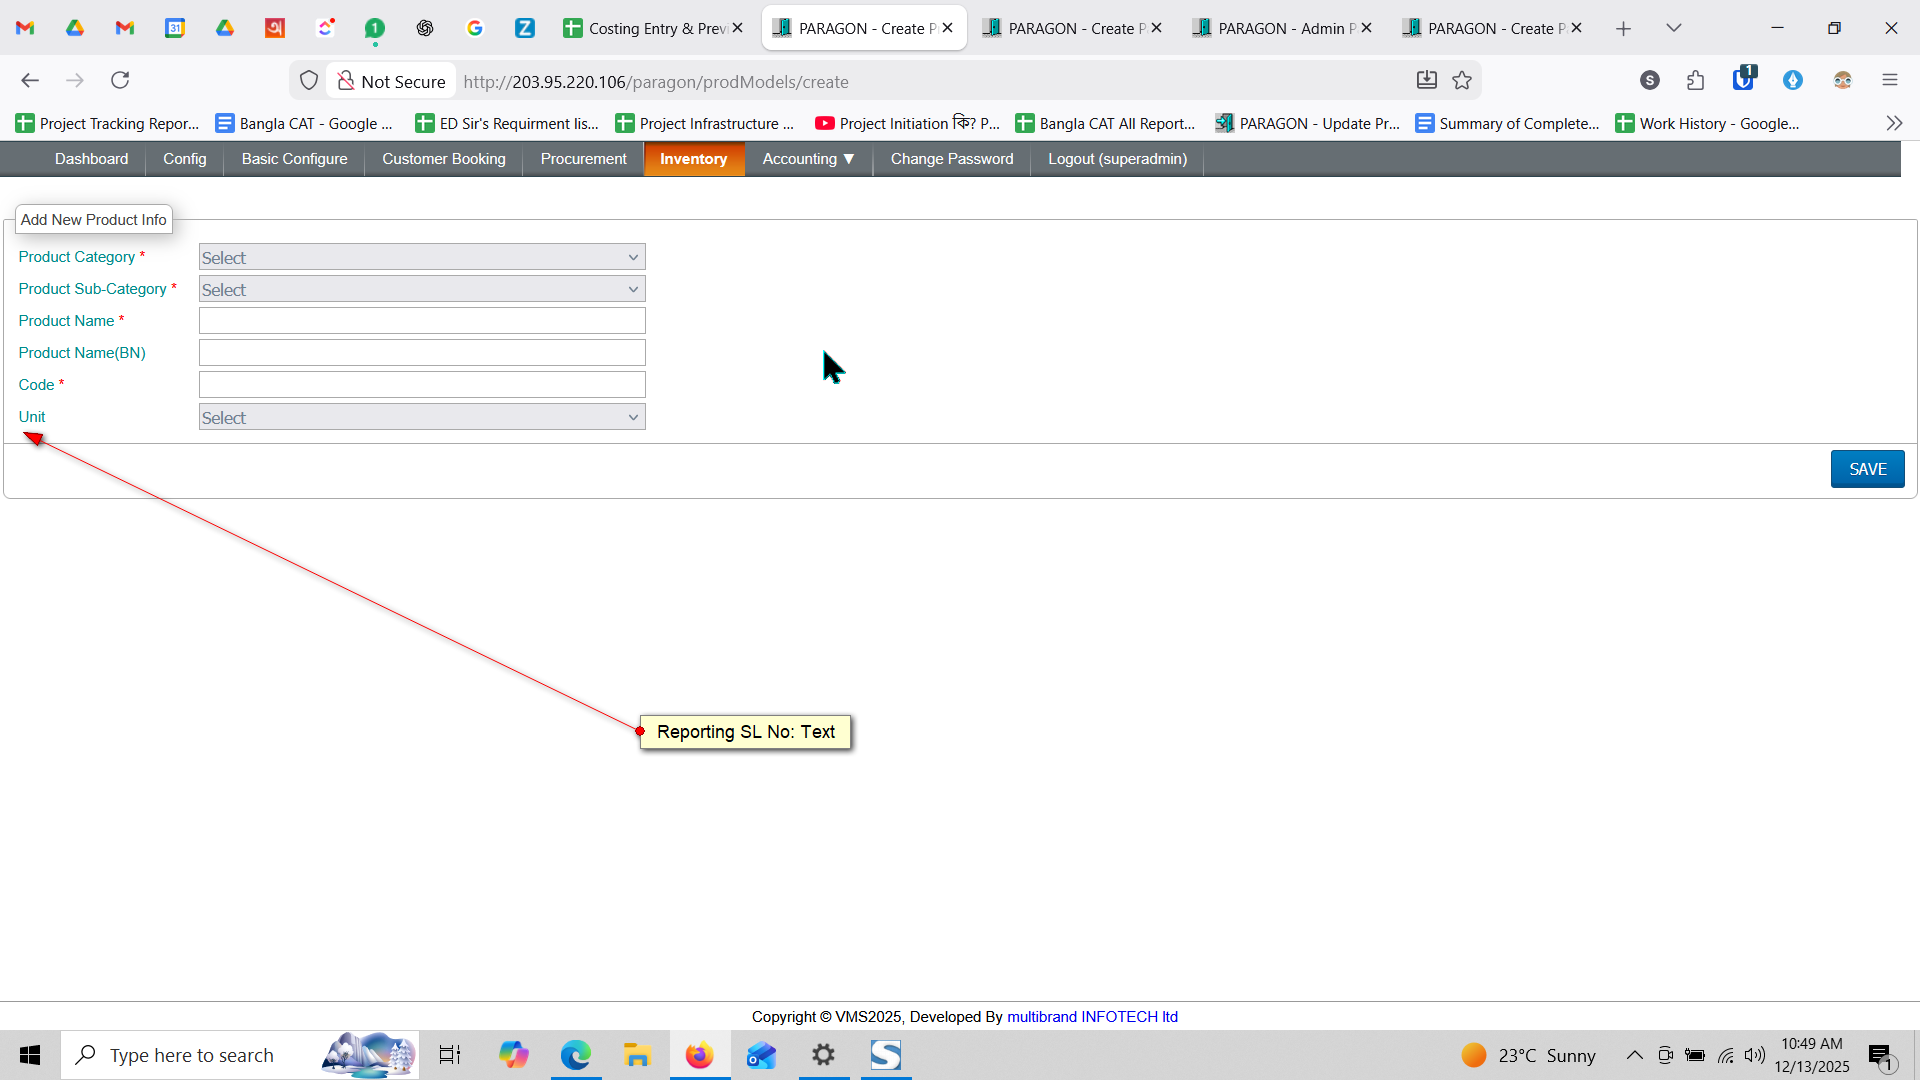Viewport: 1920px width, 1080px height.
Task: Click the tracking protection shield icon
Action: [309, 81]
